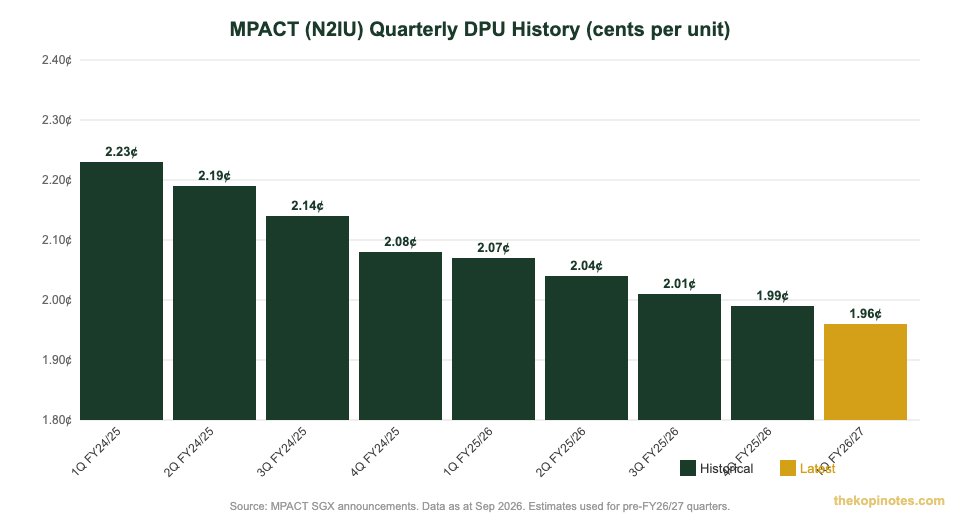
Task: Click the 2.20¢ y-axis label
Action: 56,180
